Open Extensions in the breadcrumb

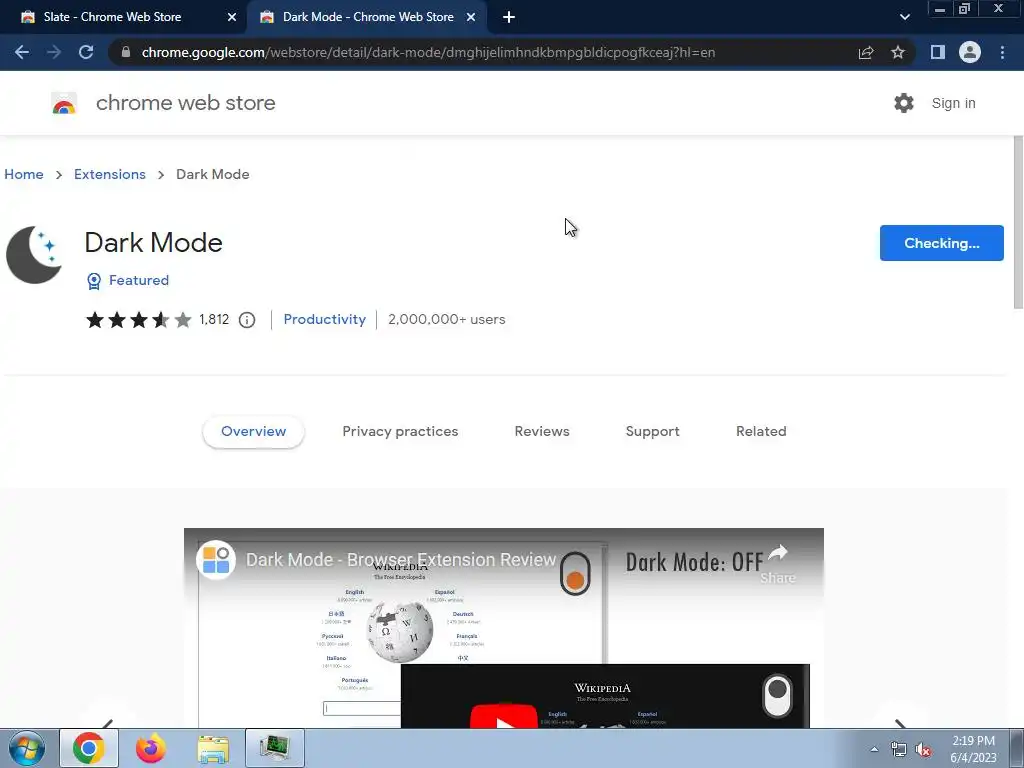click(110, 174)
